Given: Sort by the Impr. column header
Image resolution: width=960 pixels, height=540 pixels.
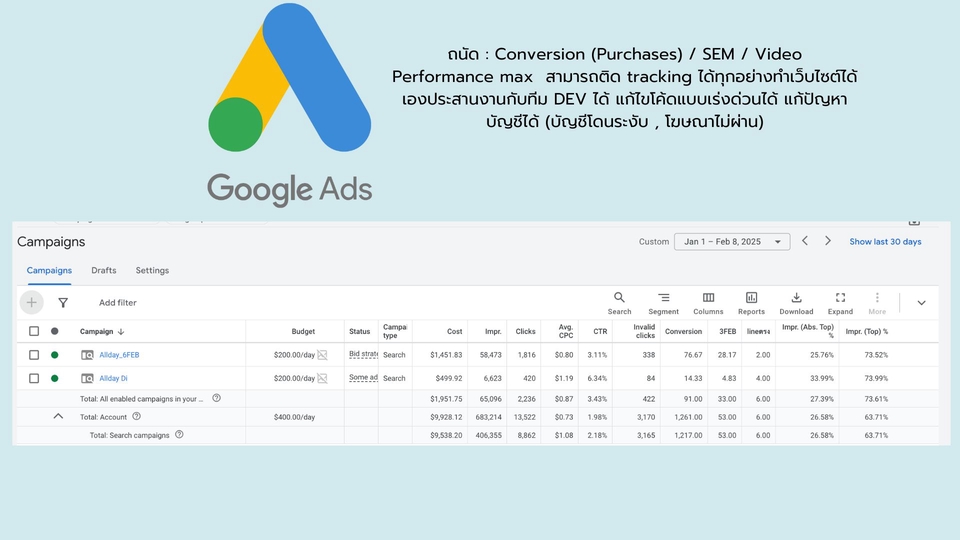Looking at the screenshot, I should pyautogui.click(x=493, y=331).
